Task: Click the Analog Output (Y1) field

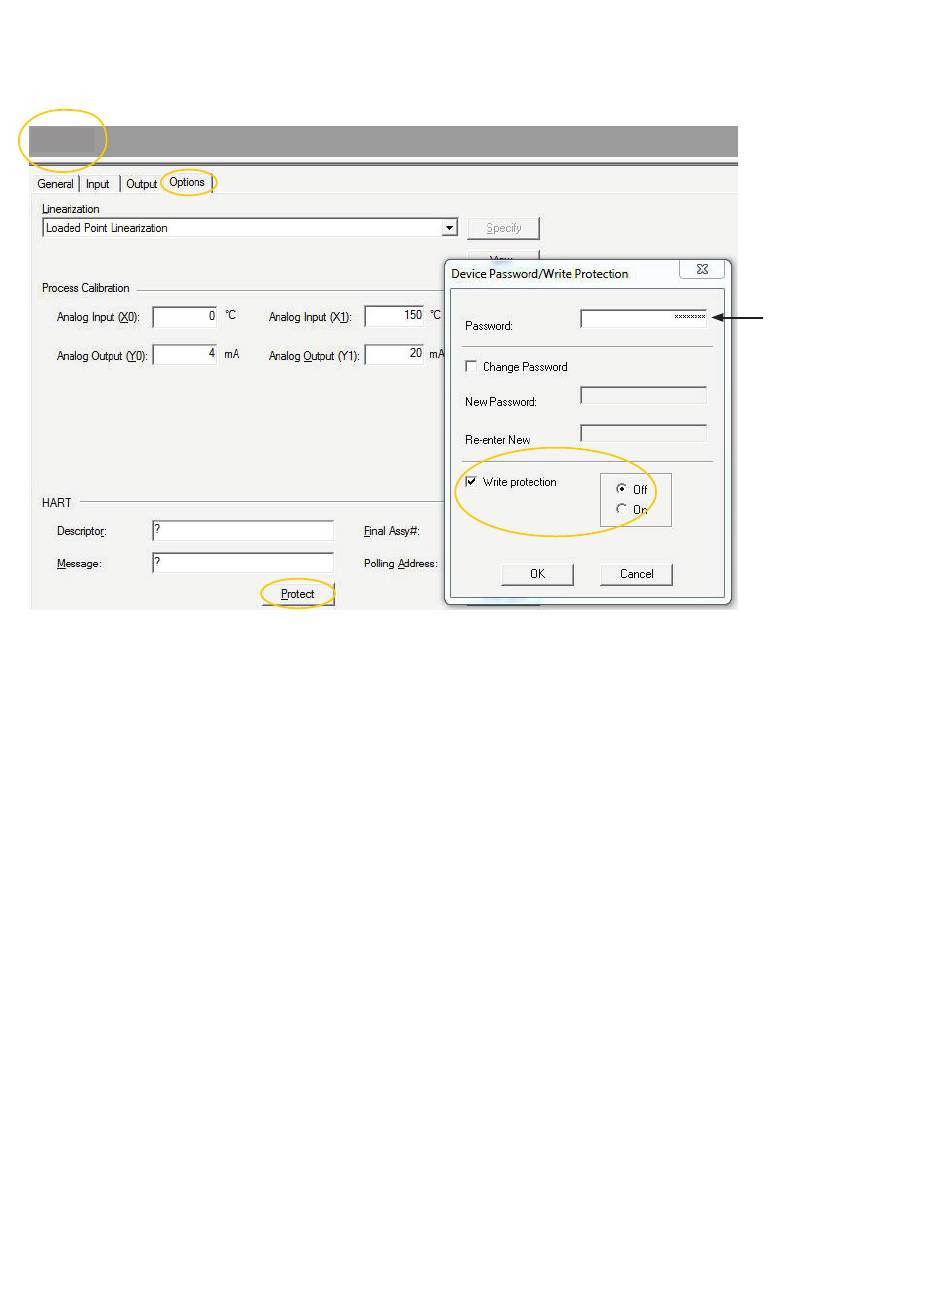Action: point(394,354)
